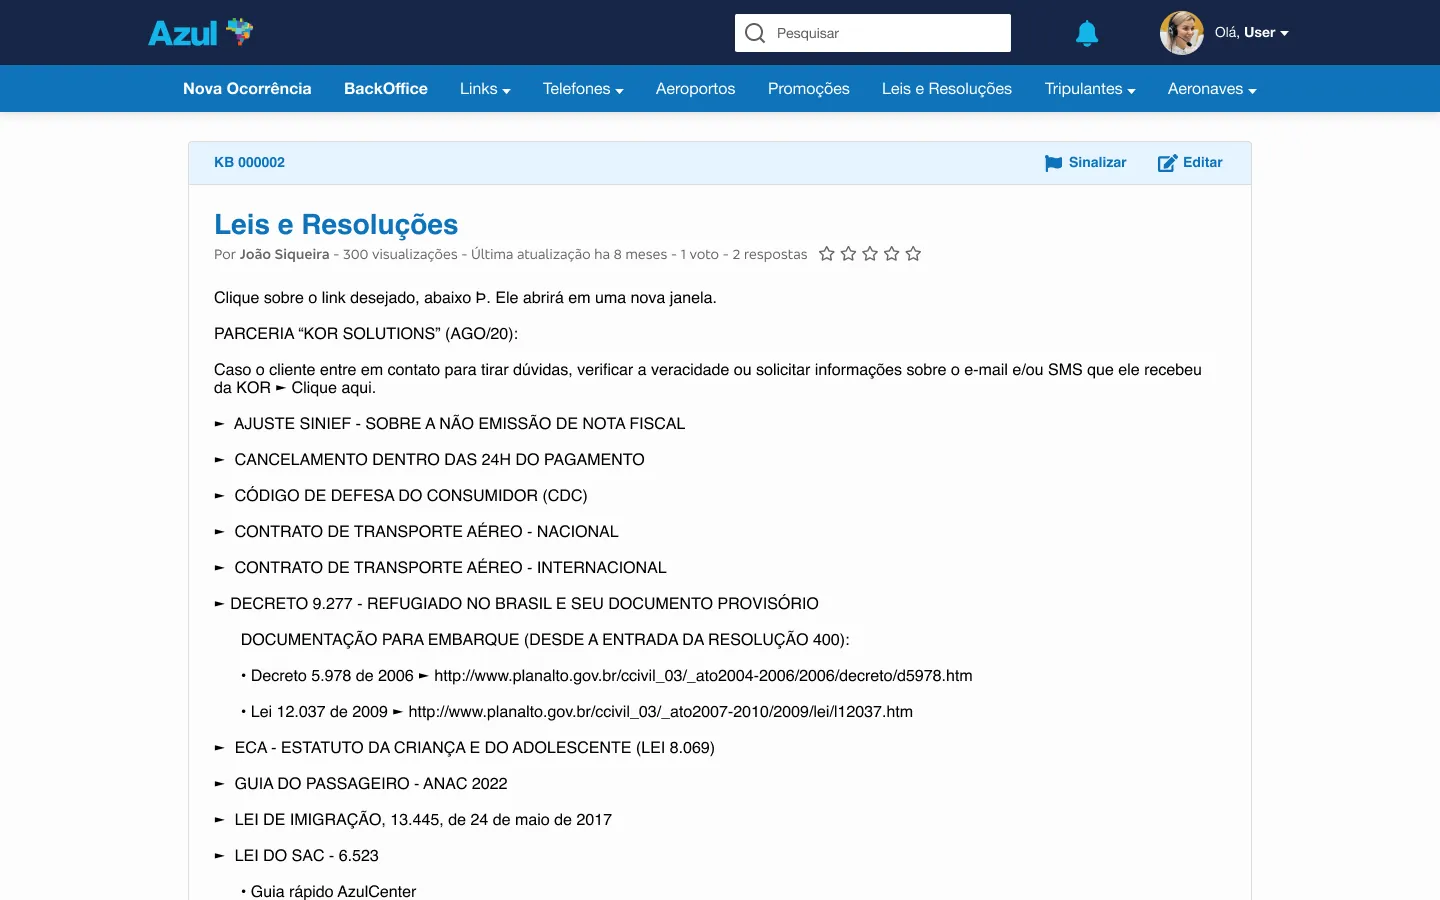Screen dimensions: 1440x900
Task: Expand the Links dropdown menu
Action: coord(485,89)
